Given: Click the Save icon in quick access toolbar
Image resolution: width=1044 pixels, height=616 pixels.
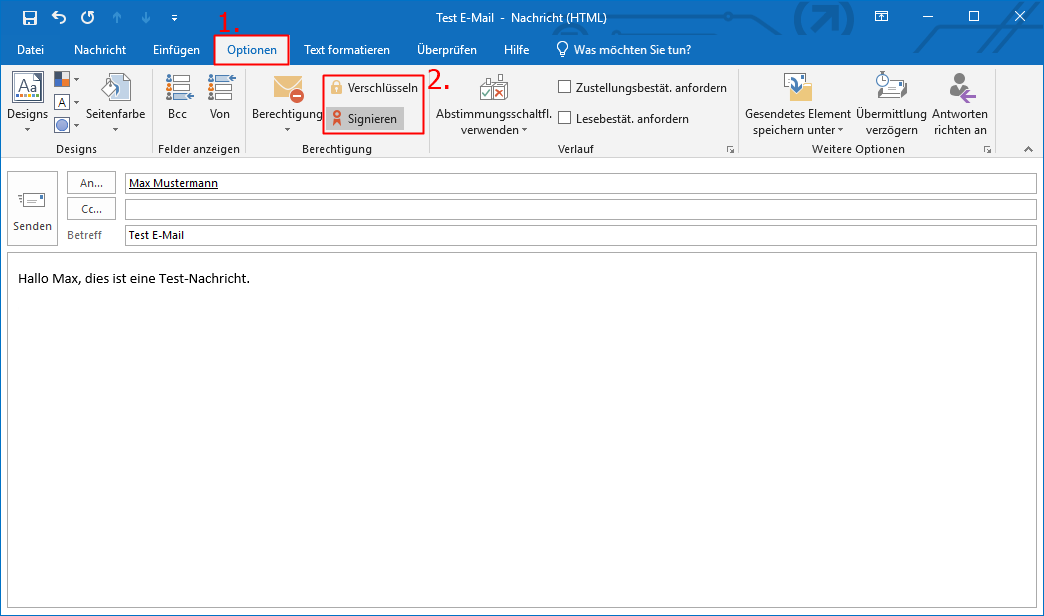Looking at the screenshot, I should click(30, 17).
